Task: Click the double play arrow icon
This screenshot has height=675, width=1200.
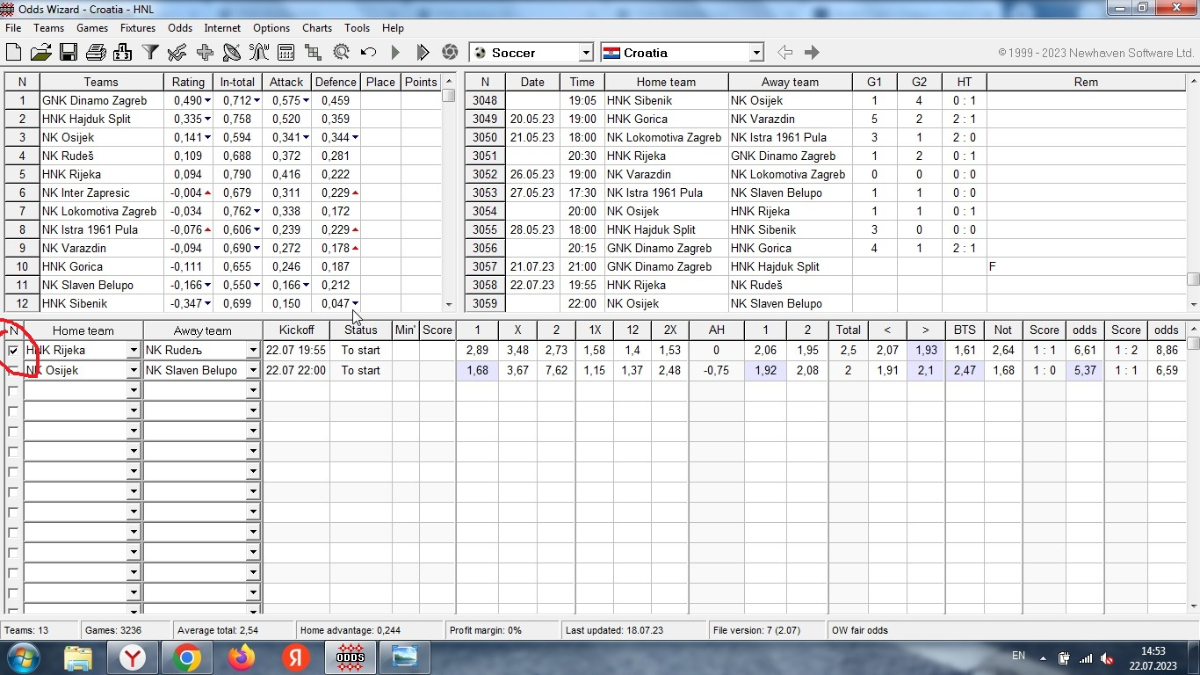Action: [x=422, y=52]
